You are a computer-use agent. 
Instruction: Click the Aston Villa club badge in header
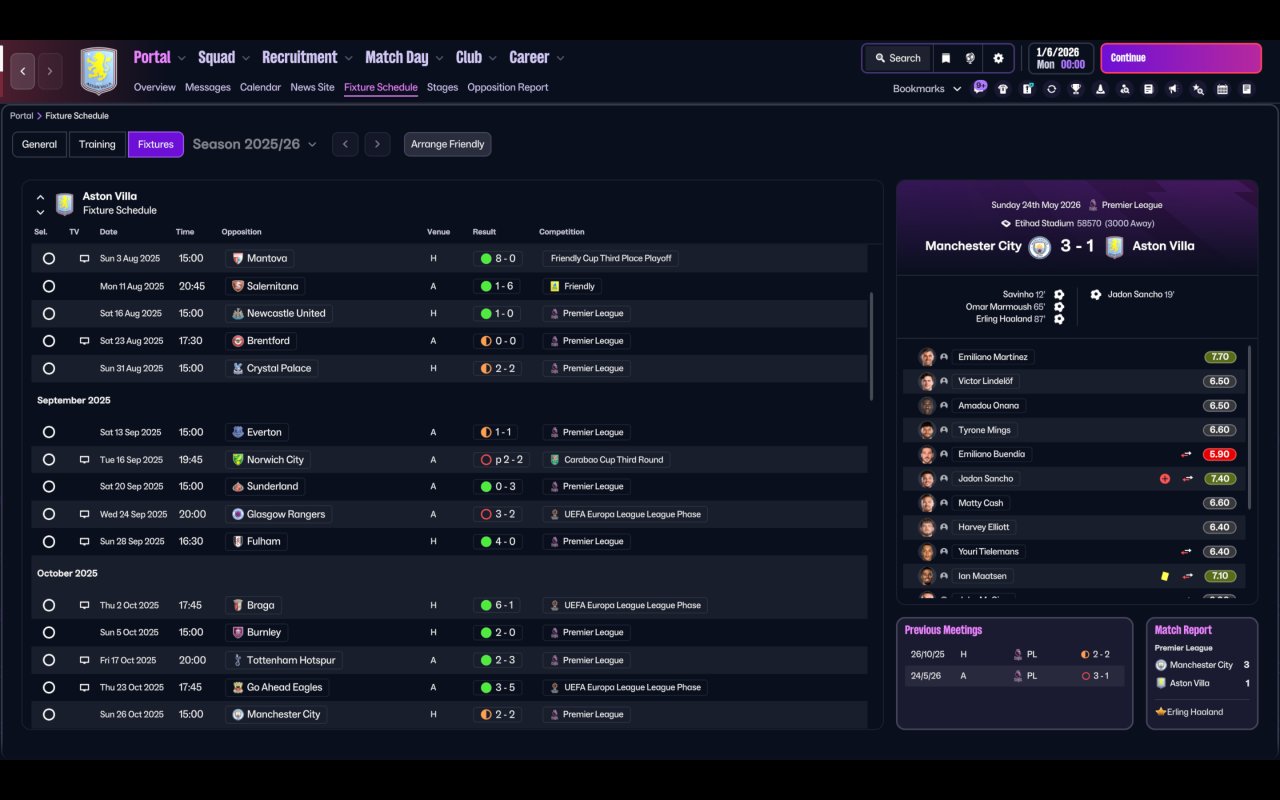[98, 71]
